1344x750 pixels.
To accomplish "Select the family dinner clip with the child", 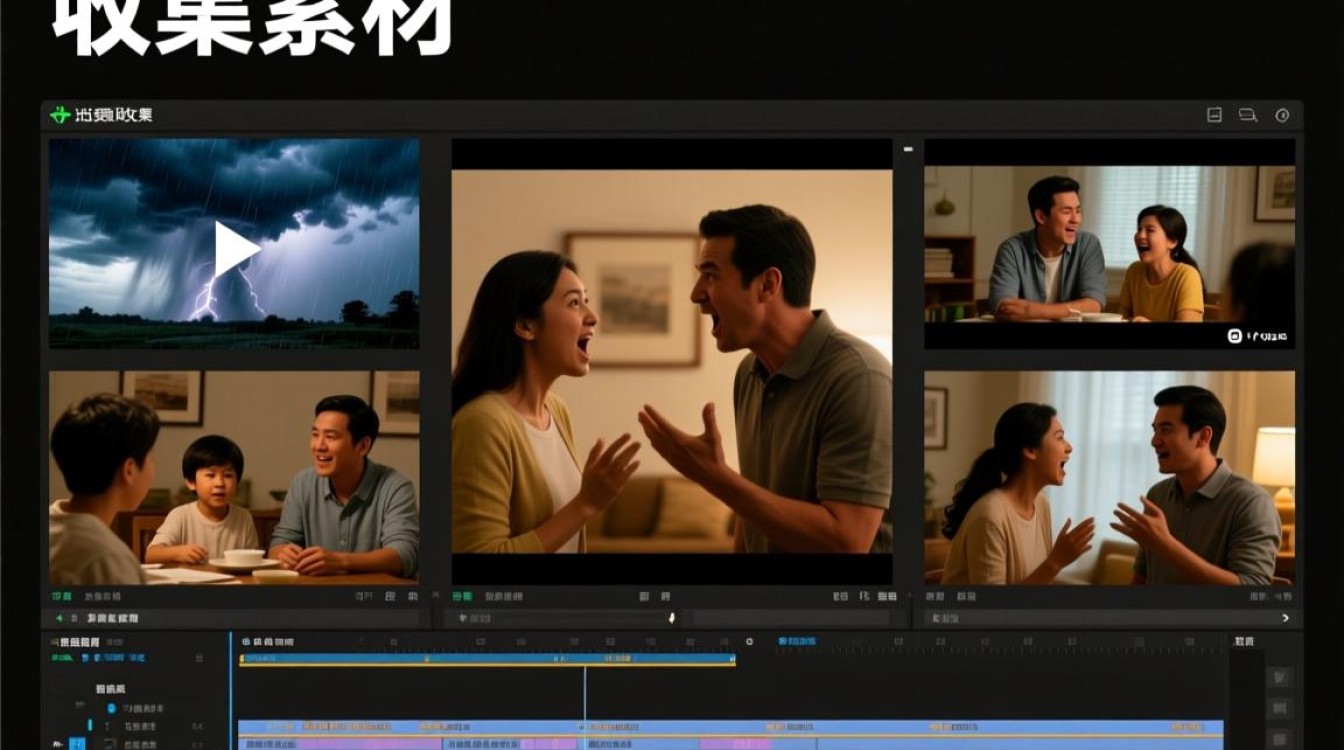I will [x=234, y=477].
